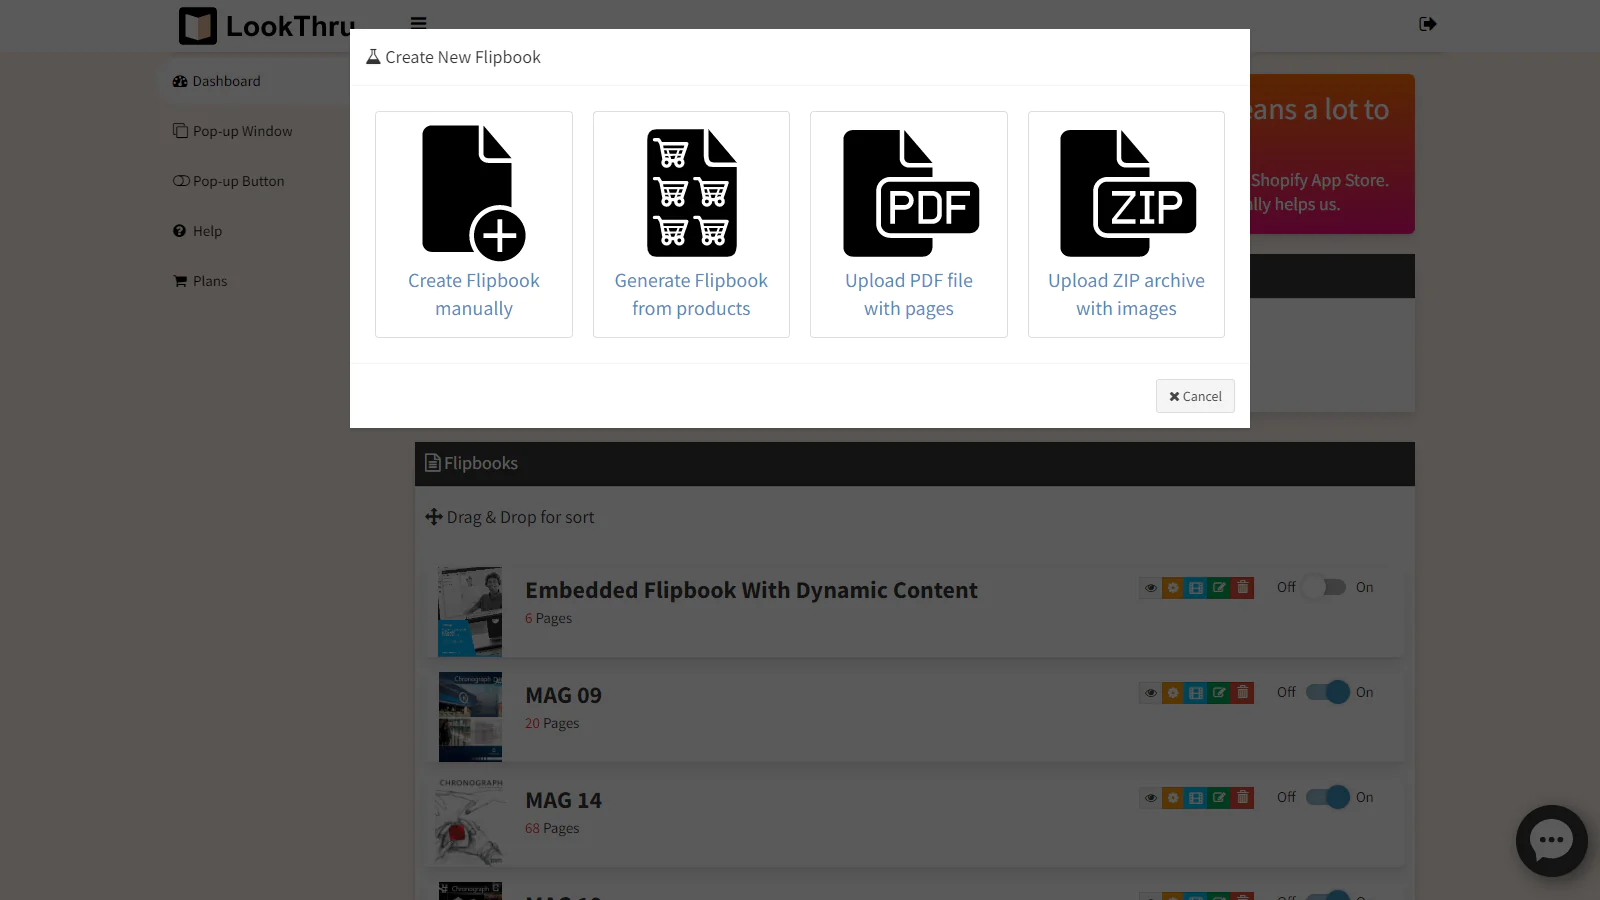Choose Generate Flipbook from products option
The width and height of the screenshot is (1600, 900).
pos(691,224)
